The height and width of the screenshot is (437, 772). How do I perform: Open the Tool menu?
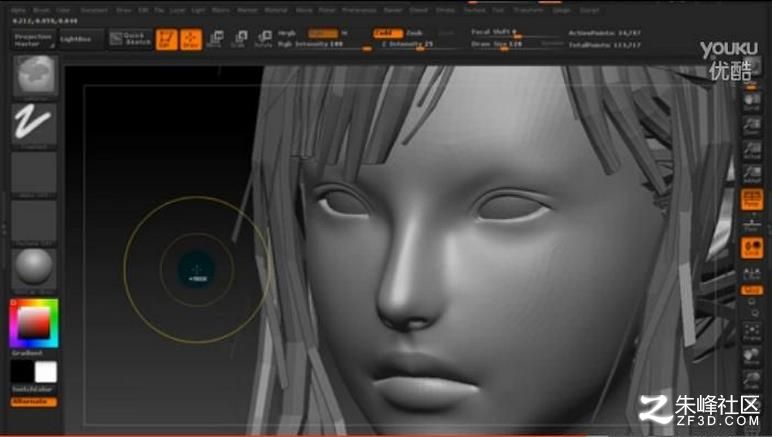point(498,10)
